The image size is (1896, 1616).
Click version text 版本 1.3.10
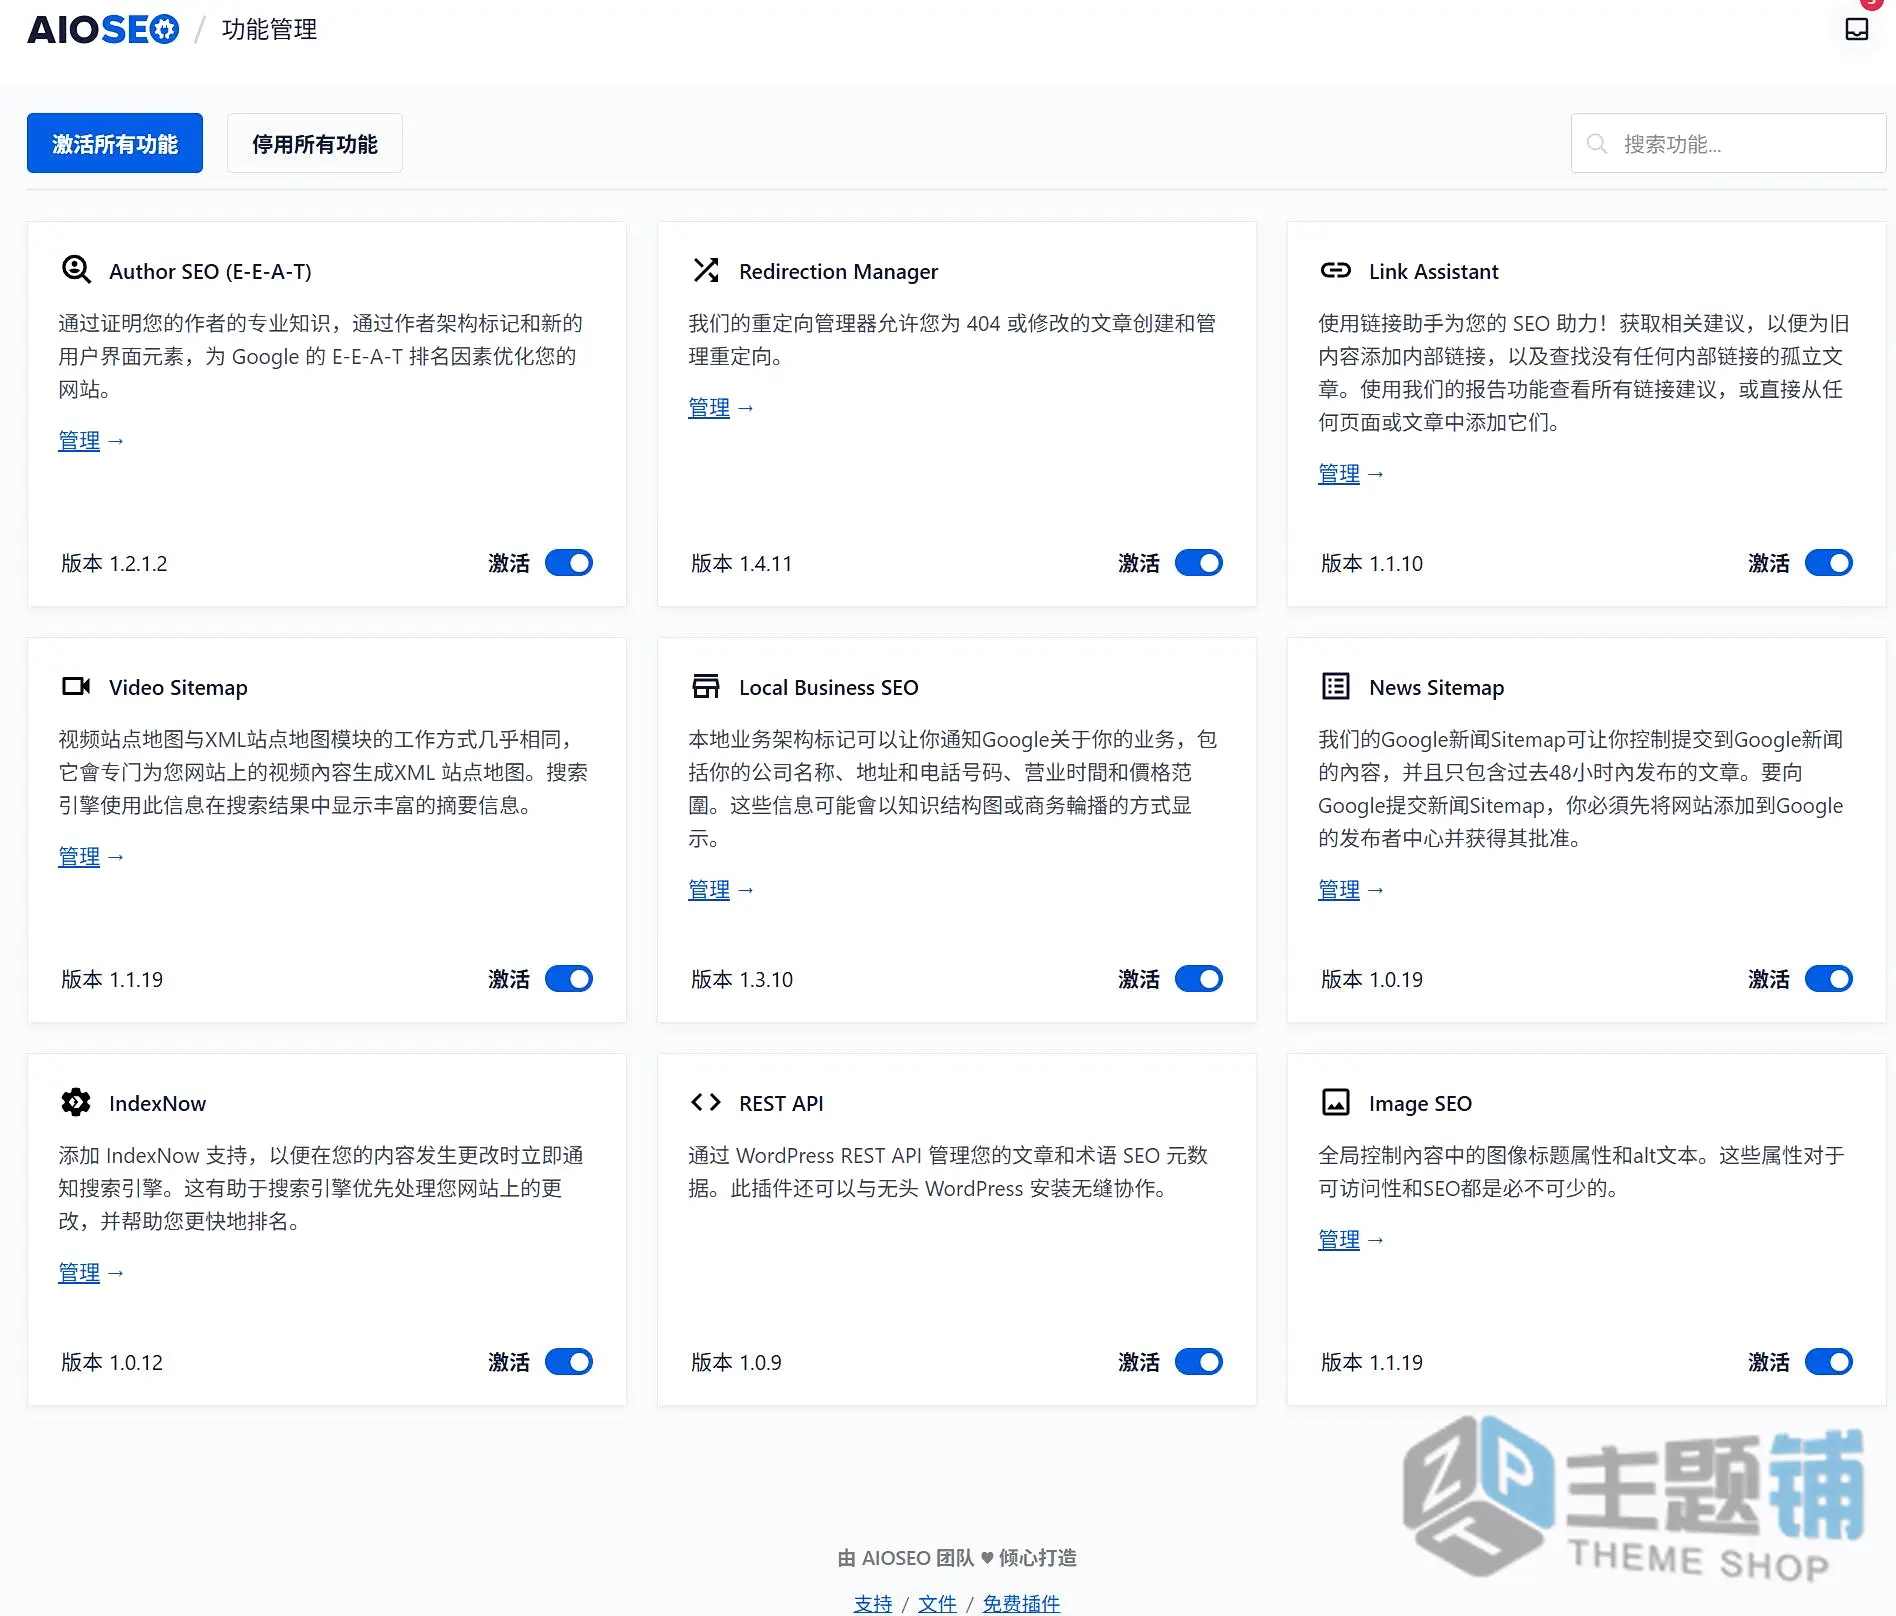tap(741, 979)
